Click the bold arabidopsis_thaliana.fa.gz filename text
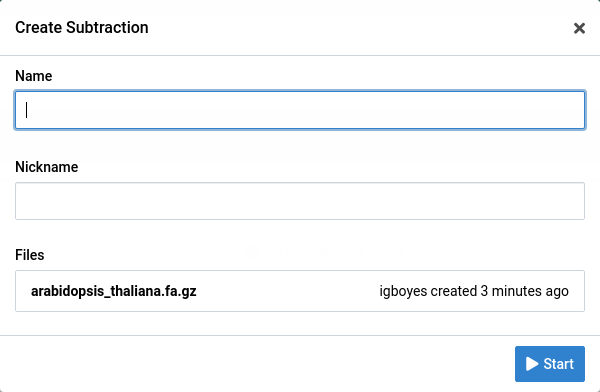 pos(114,291)
